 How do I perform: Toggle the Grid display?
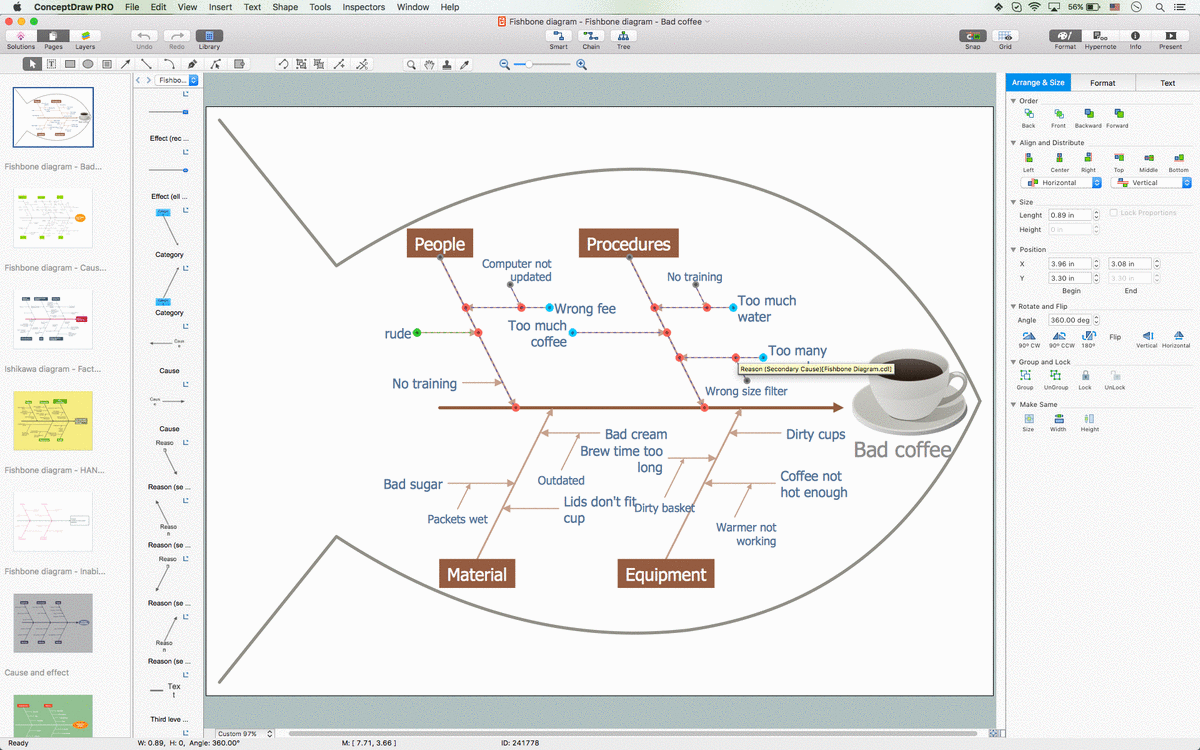click(1005, 36)
